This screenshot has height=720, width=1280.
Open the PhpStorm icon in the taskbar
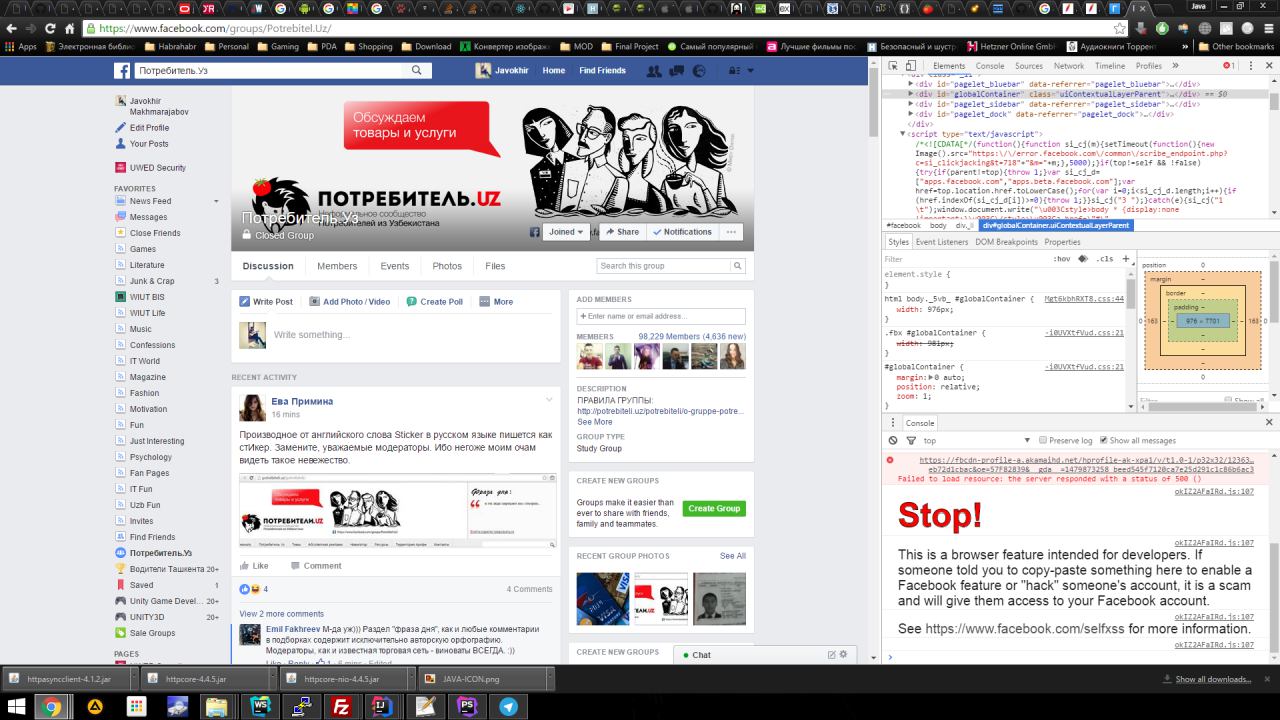click(467, 706)
